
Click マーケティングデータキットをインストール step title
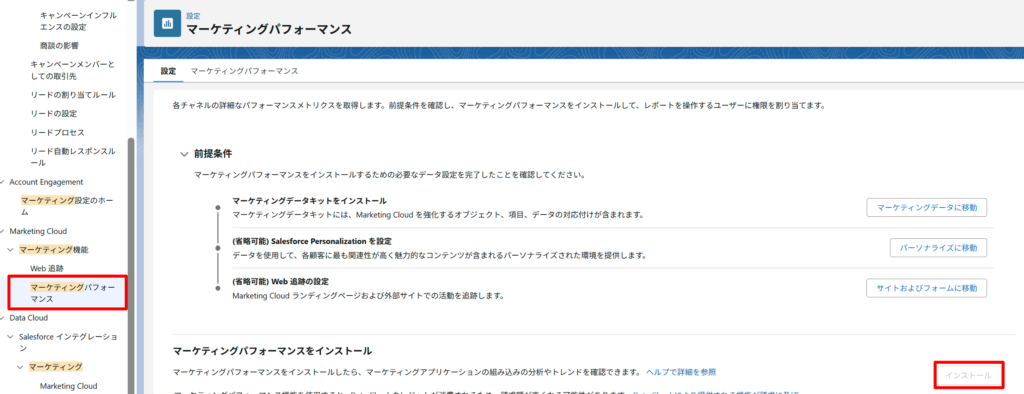coord(310,201)
